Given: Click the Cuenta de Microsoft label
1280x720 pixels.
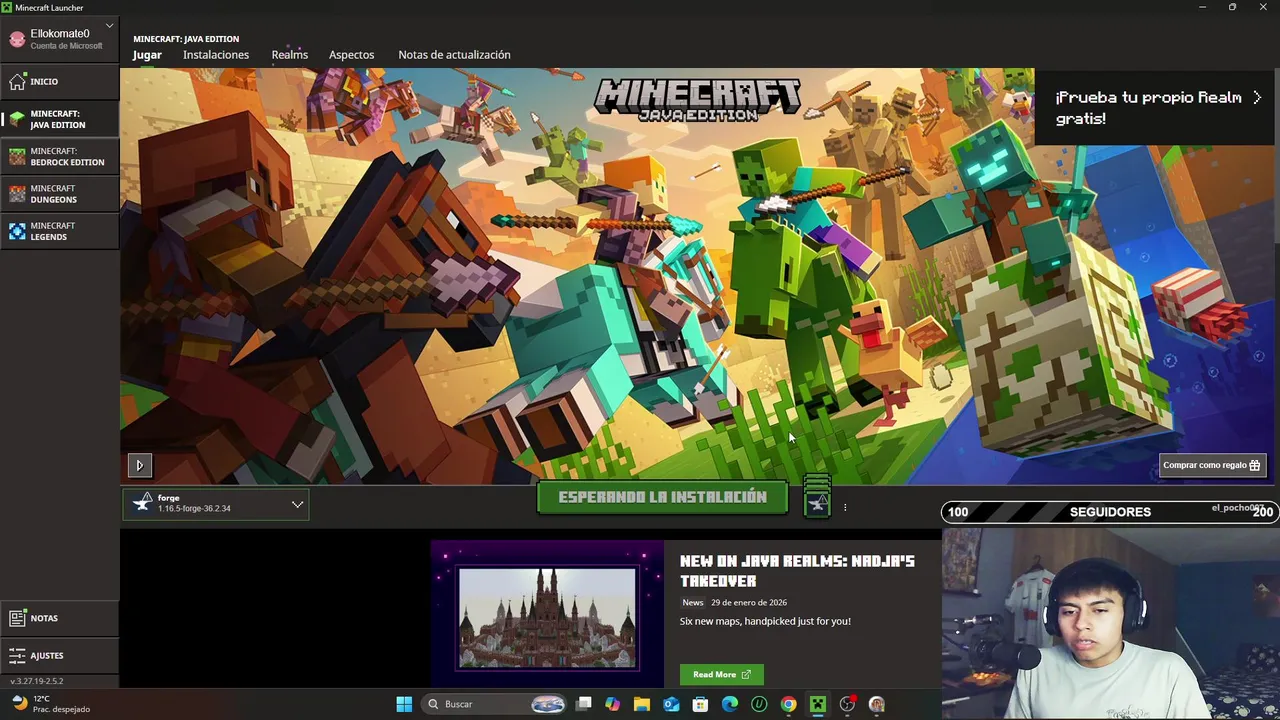Looking at the screenshot, I should (66, 46).
